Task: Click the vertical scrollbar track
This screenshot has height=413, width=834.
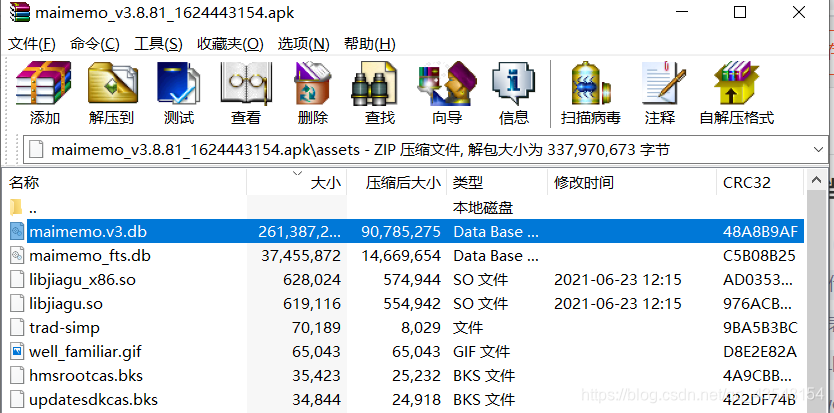Action: pyautogui.click(x=816, y=302)
